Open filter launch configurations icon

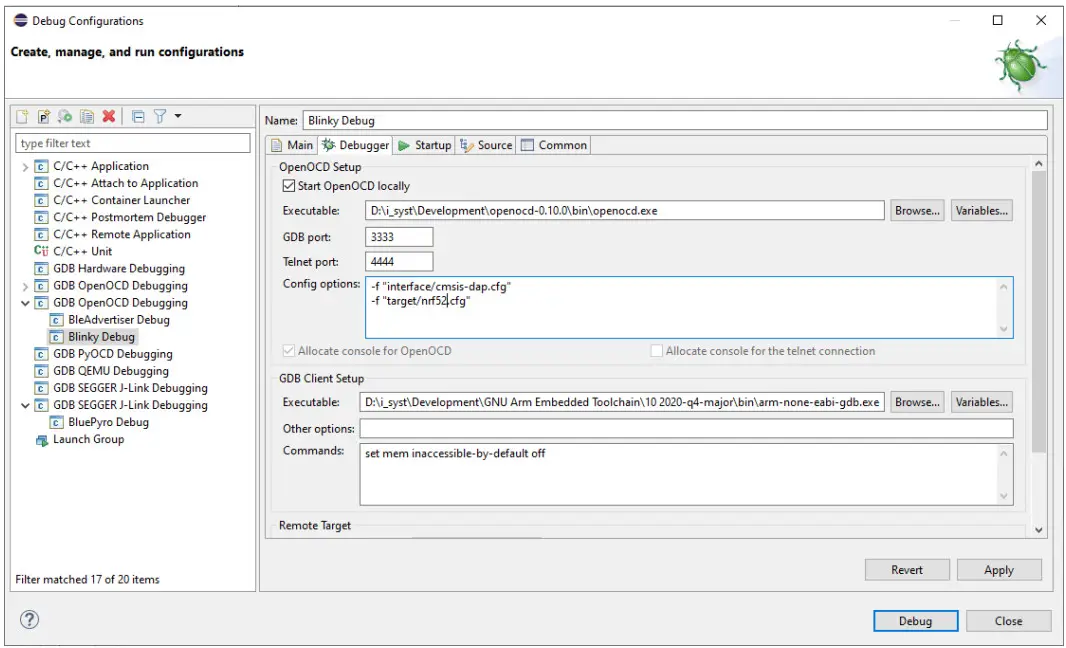[160, 116]
